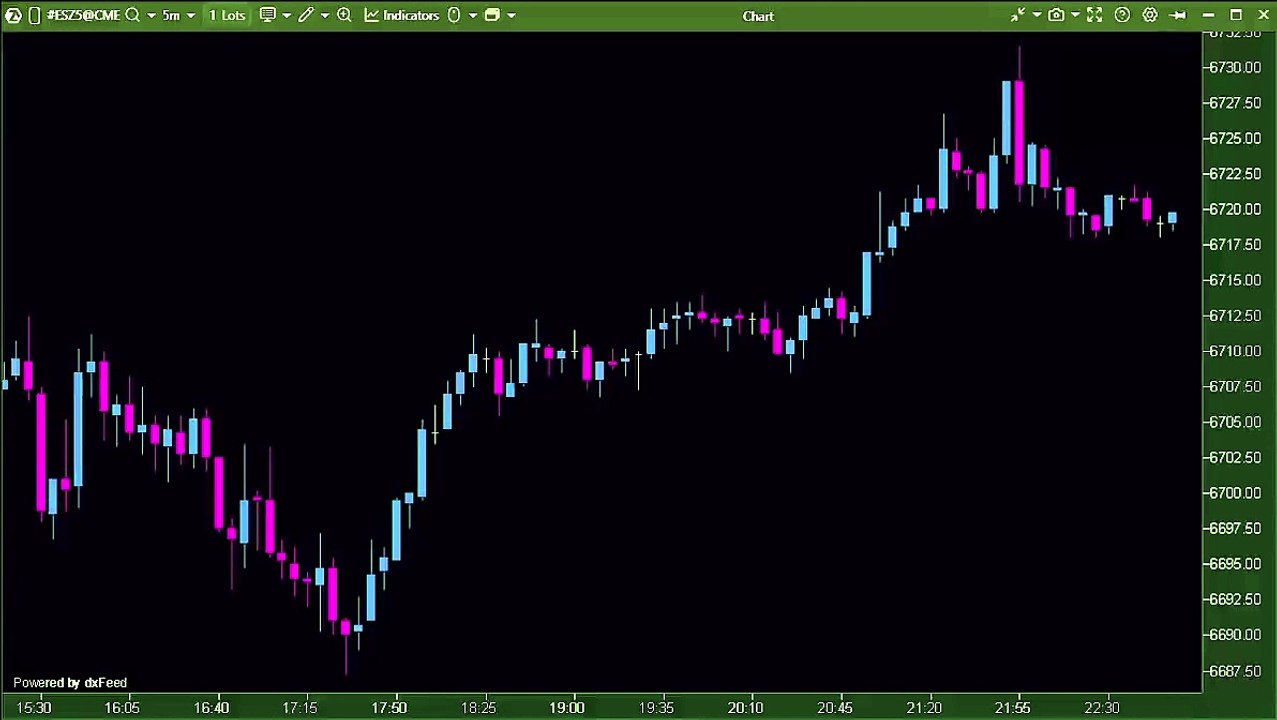Screen dimensions: 1277x720
Task: Expand the symbol dropdown arrow
Action: pos(151,15)
